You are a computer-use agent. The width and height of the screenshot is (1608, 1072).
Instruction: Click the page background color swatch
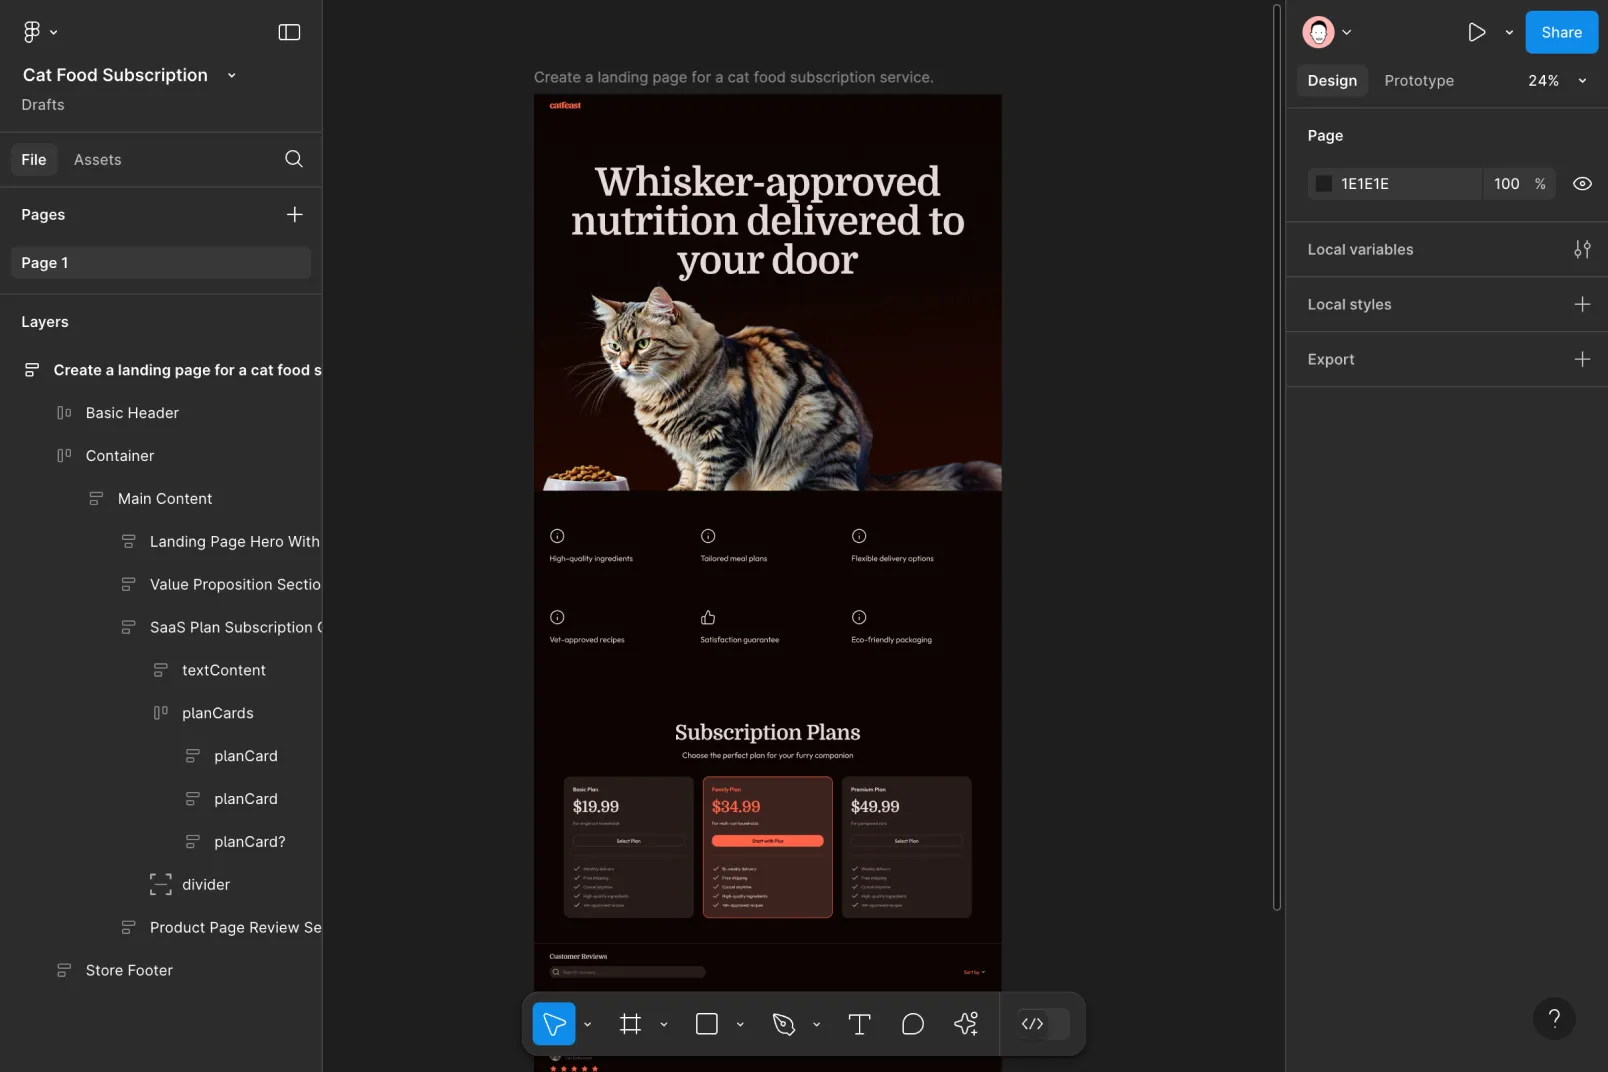point(1324,184)
